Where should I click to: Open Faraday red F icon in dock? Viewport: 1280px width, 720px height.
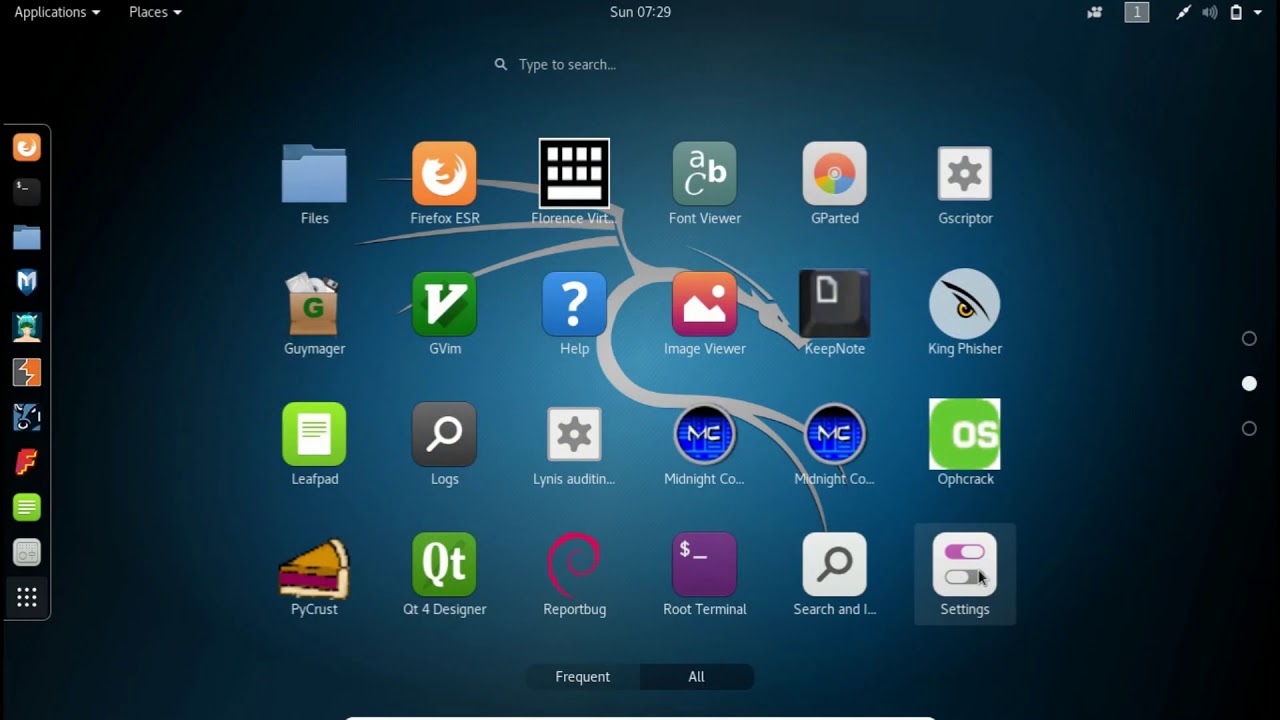pyautogui.click(x=27, y=462)
